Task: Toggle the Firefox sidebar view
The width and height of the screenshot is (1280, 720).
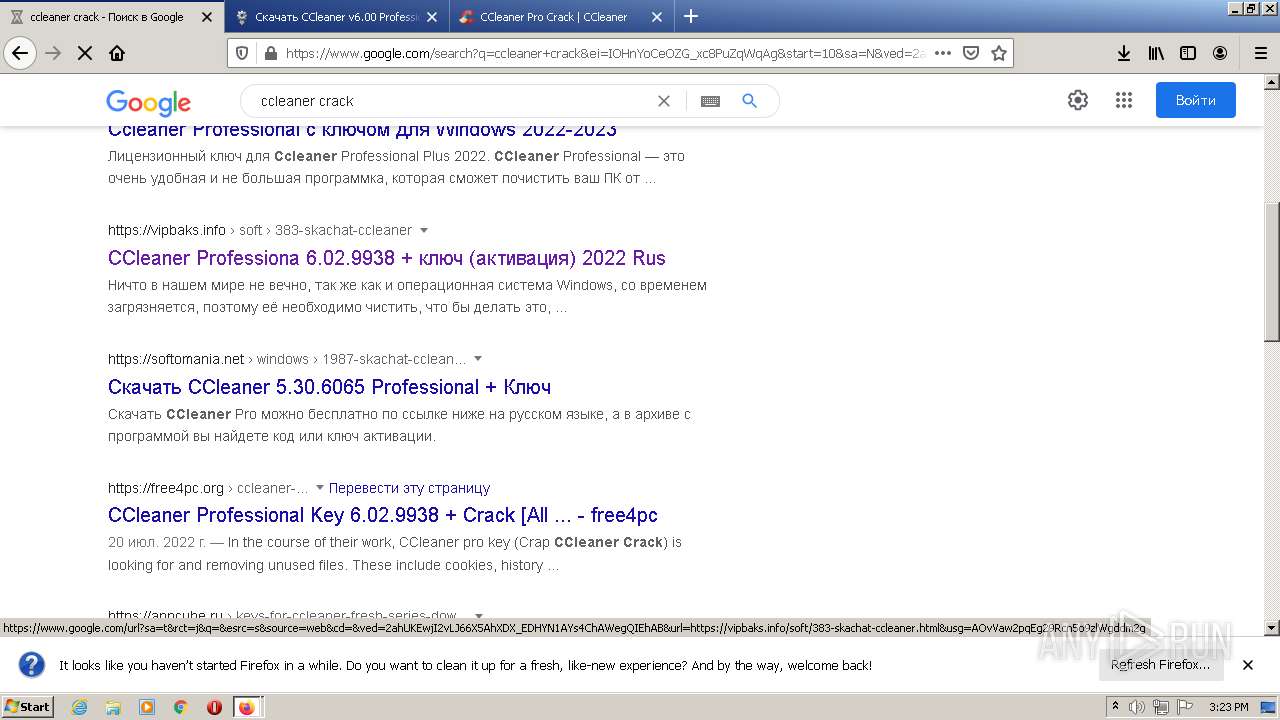Action: point(1188,53)
